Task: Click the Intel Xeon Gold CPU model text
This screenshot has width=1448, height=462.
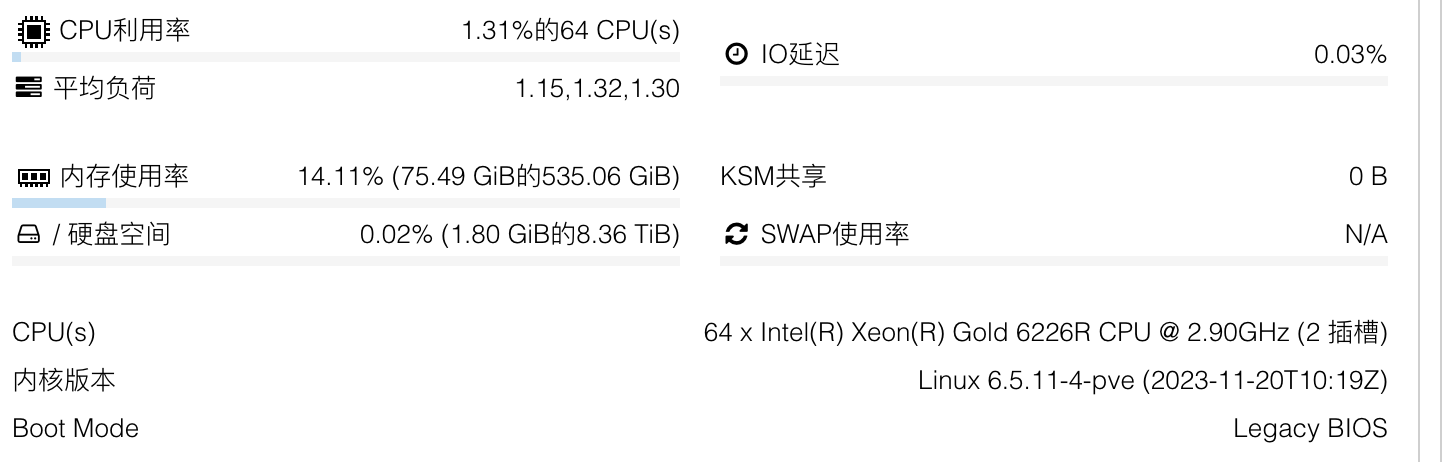Action: click(1045, 332)
